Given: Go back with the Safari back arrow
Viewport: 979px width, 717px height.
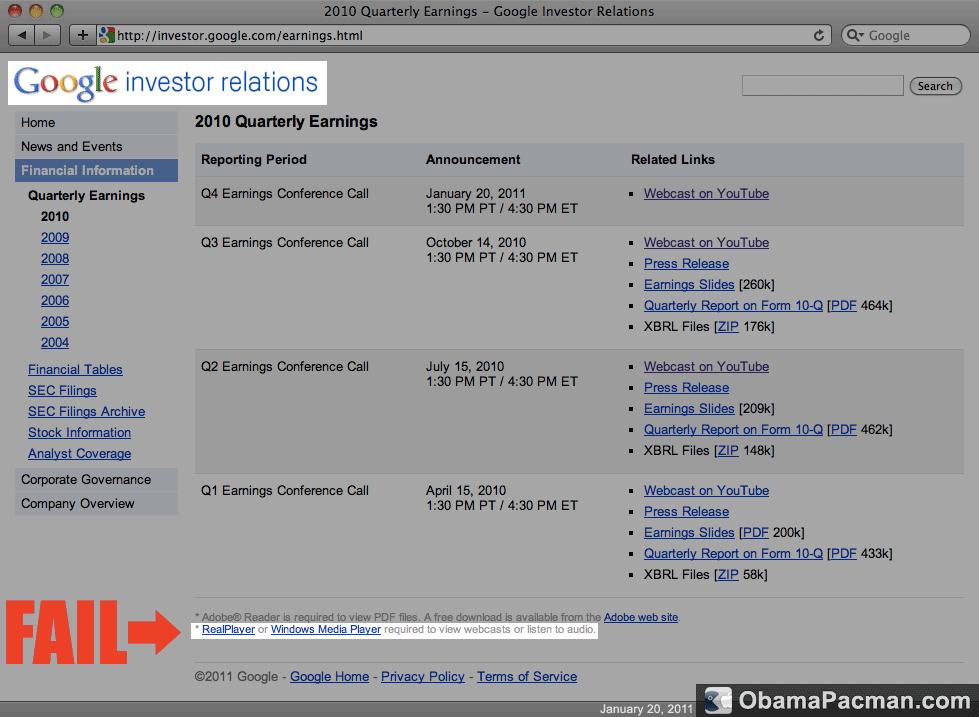Looking at the screenshot, I should (22, 35).
